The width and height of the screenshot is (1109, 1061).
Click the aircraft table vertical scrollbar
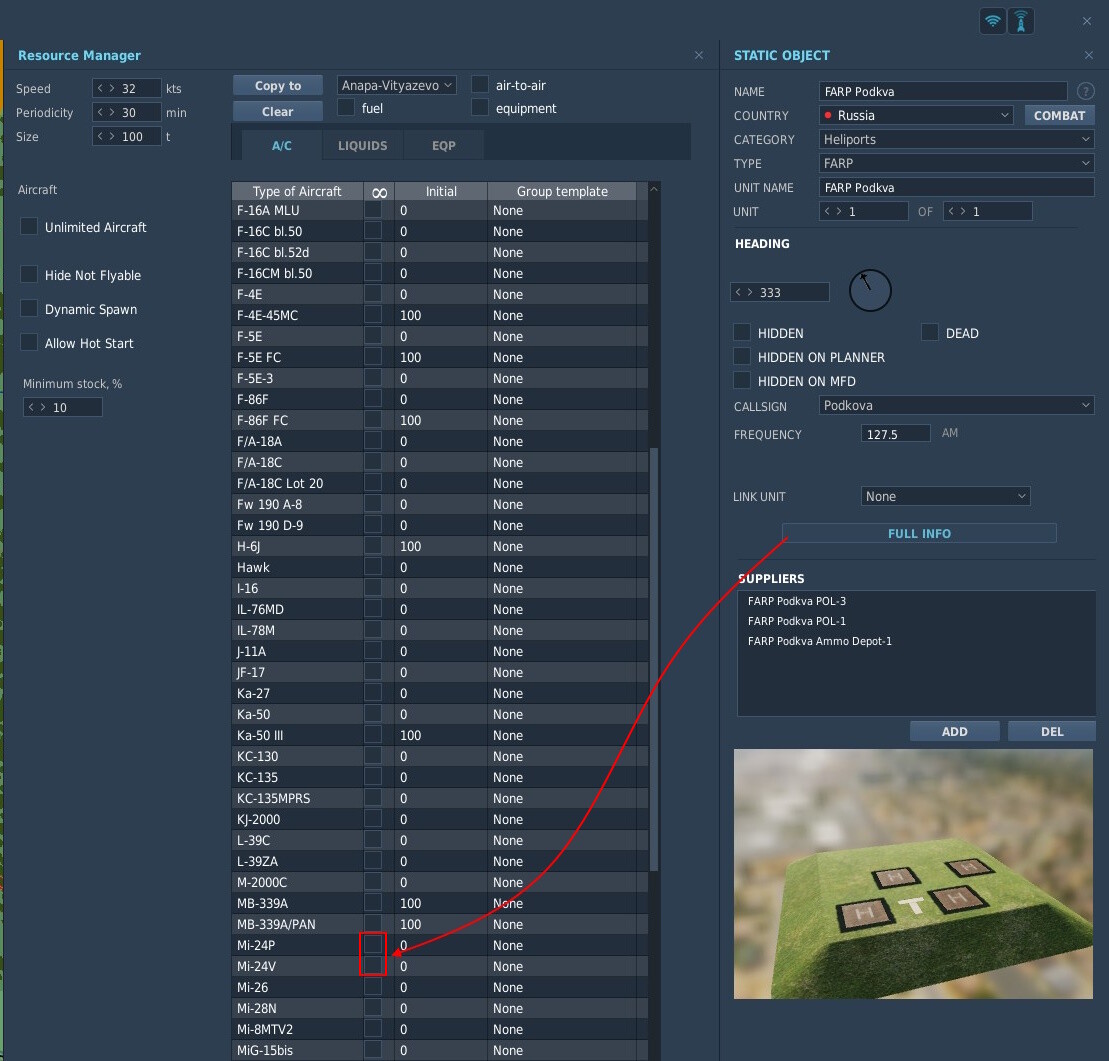click(x=654, y=658)
